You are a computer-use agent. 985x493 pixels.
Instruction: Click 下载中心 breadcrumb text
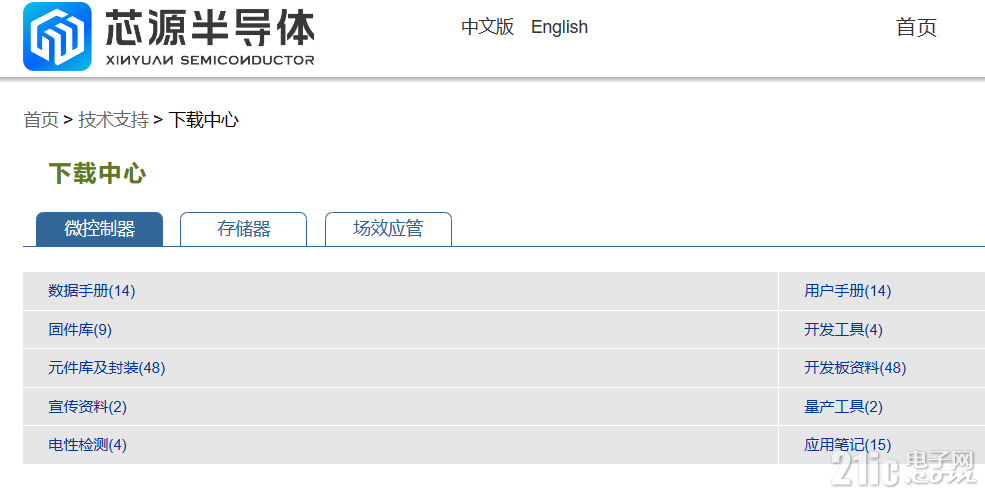coord(204,119)
